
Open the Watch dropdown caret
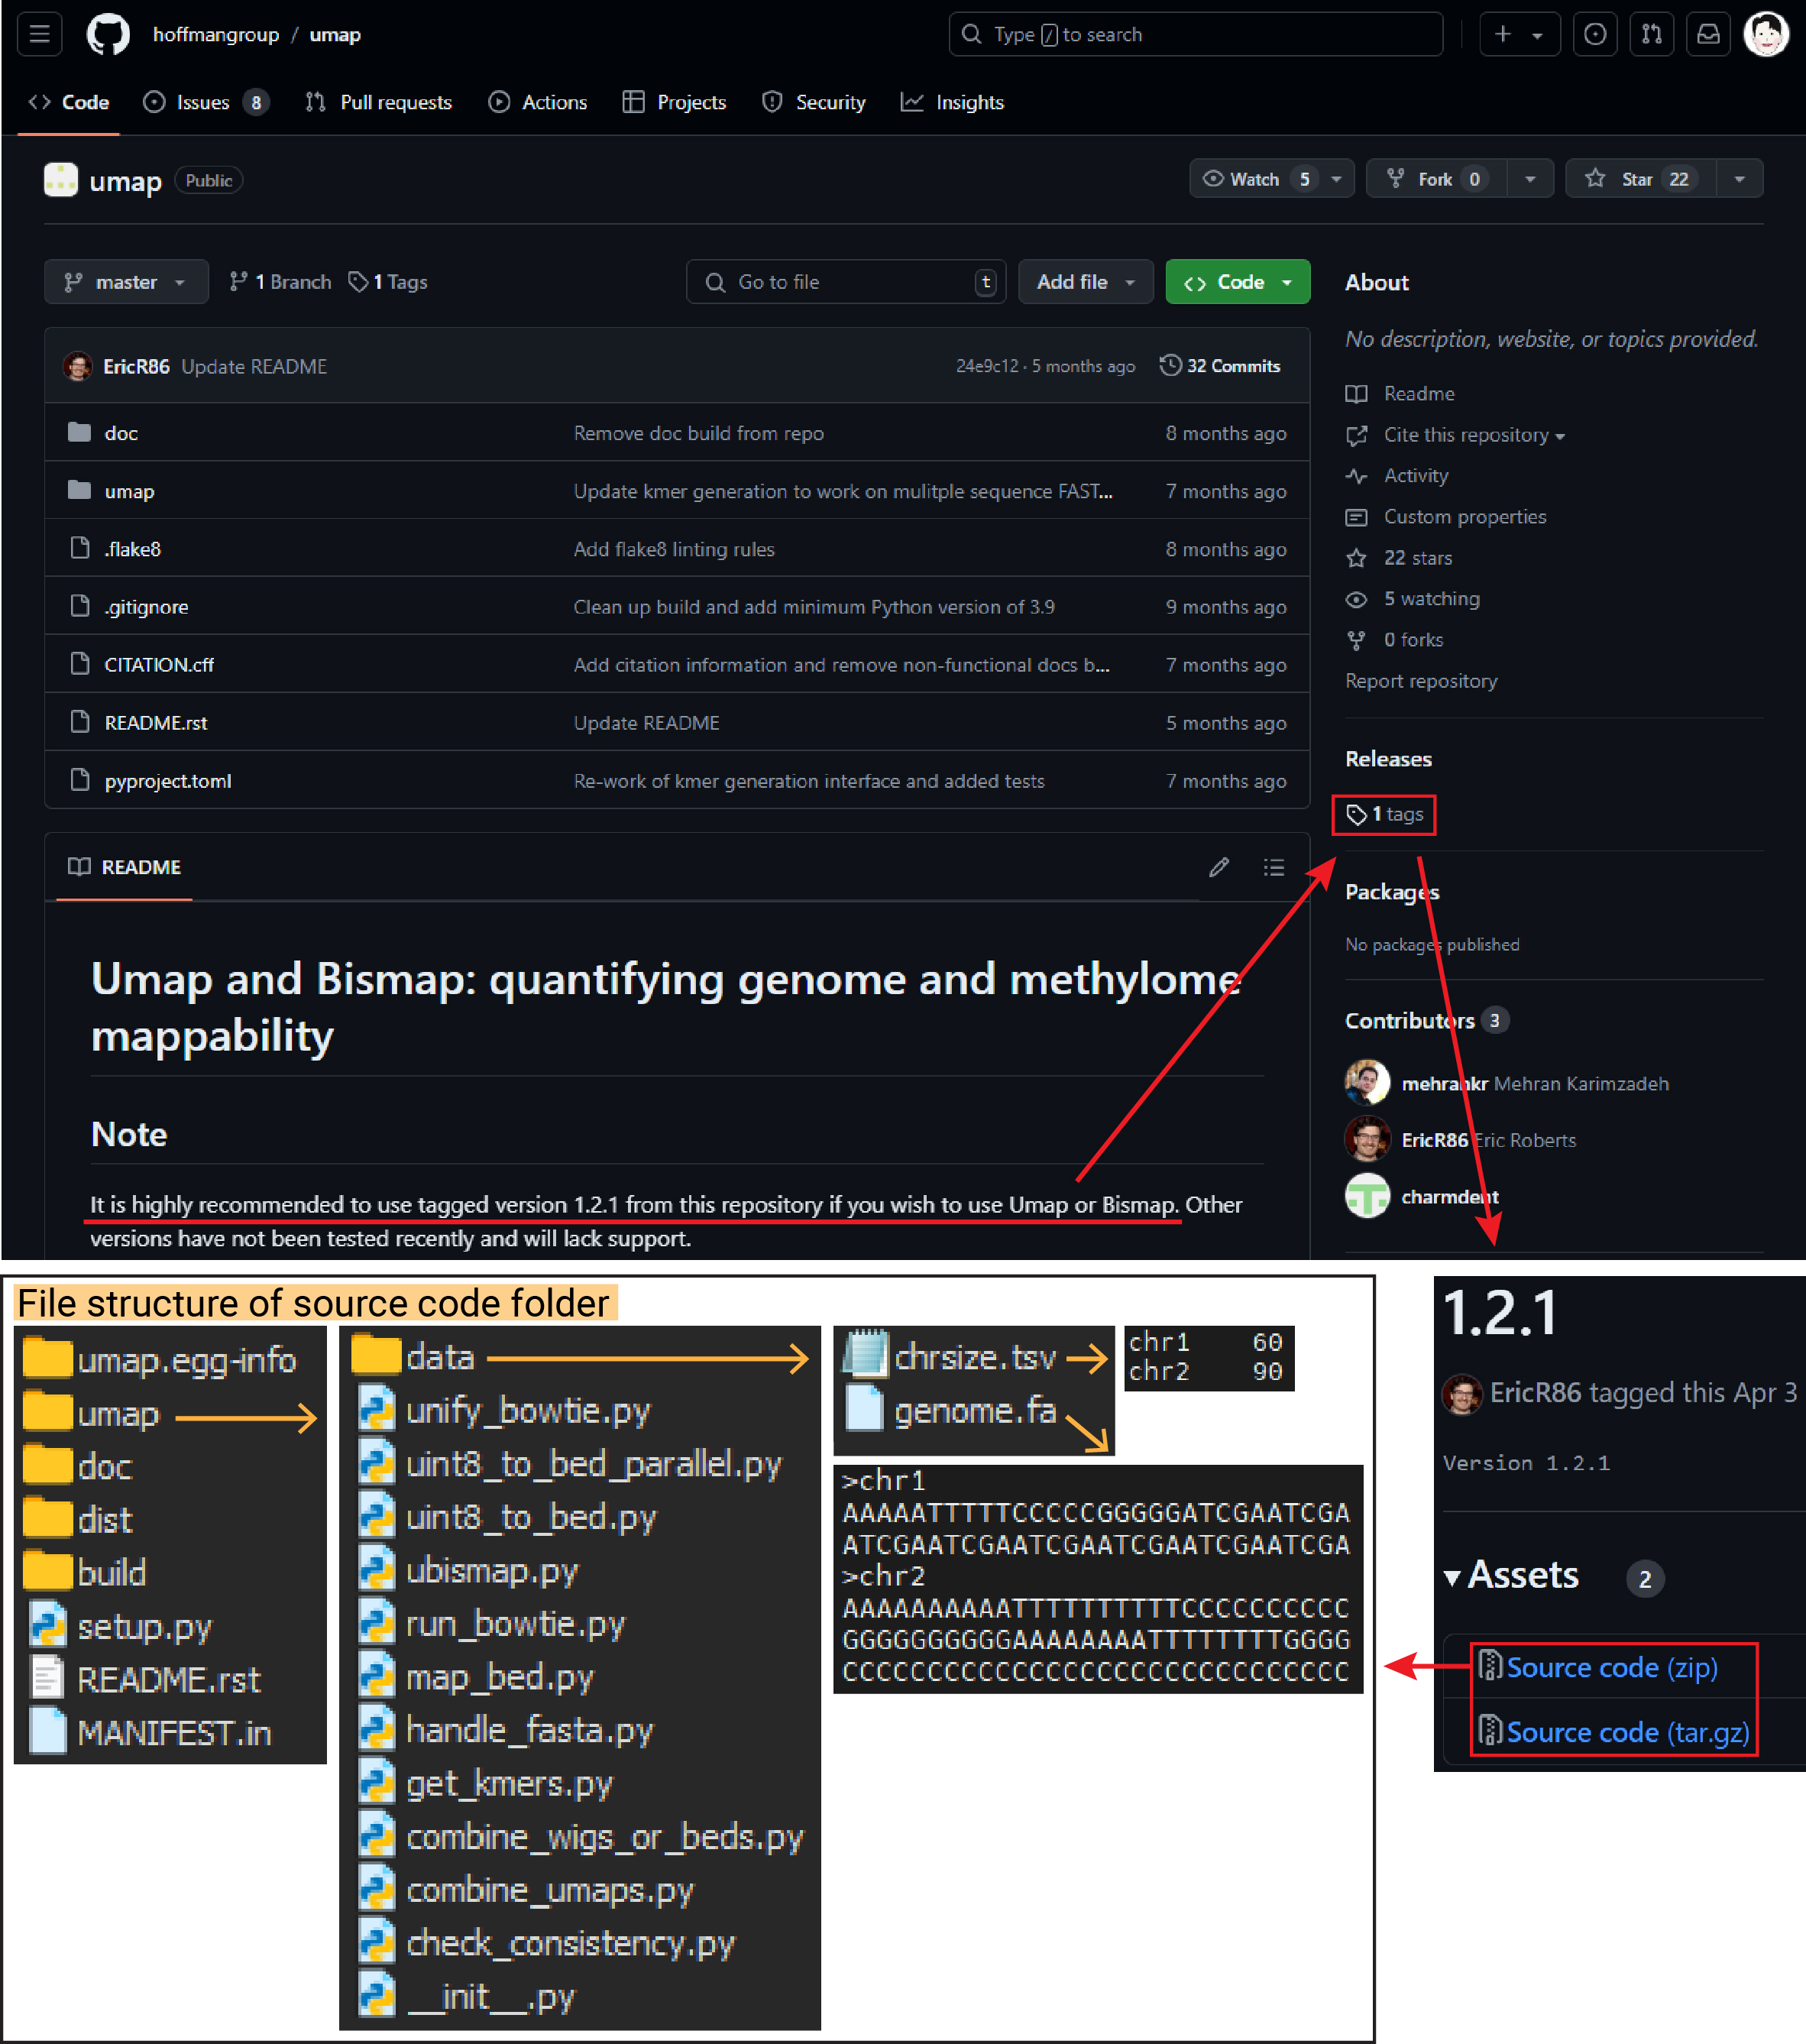click(x=1336, y=179)
